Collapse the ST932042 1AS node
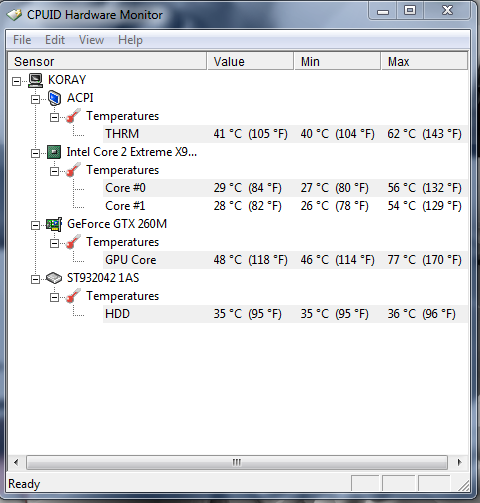This screenshot has height=503, width=480. tap(35, 279)
